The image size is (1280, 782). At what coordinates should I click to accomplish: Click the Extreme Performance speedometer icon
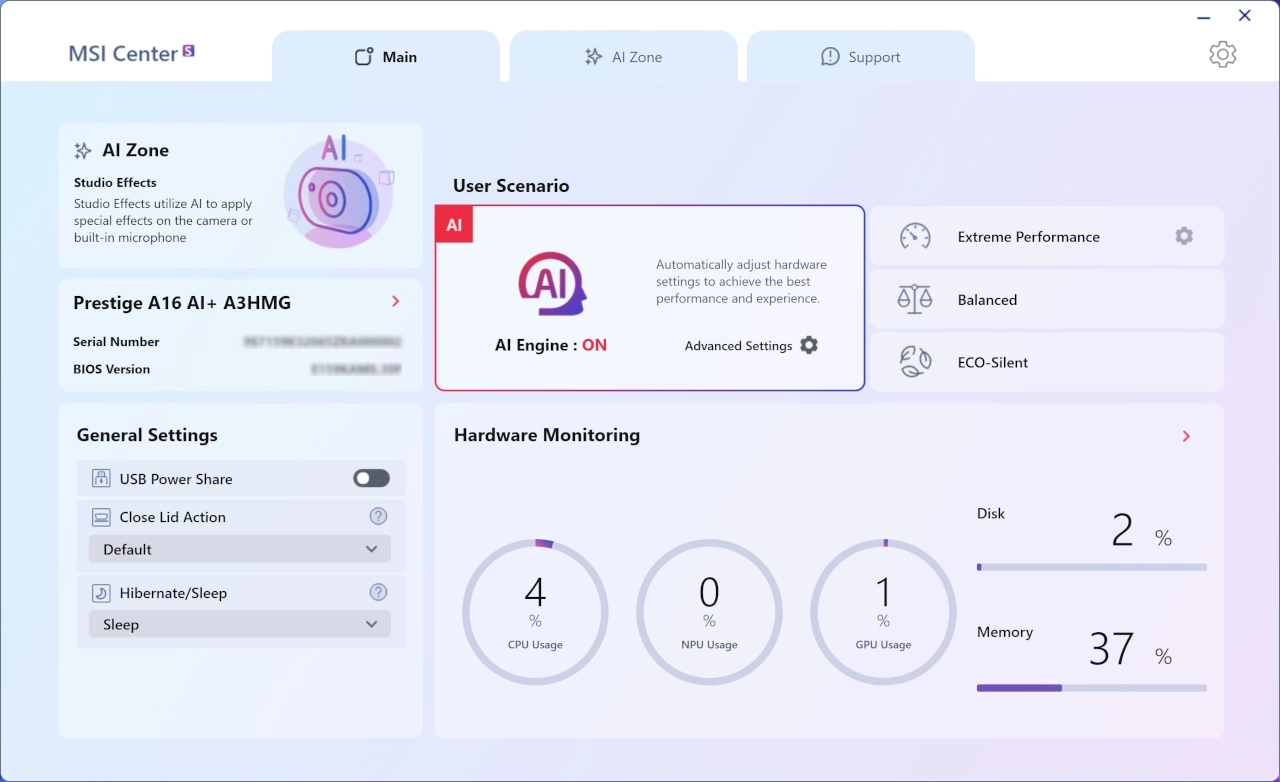point(914,237)
